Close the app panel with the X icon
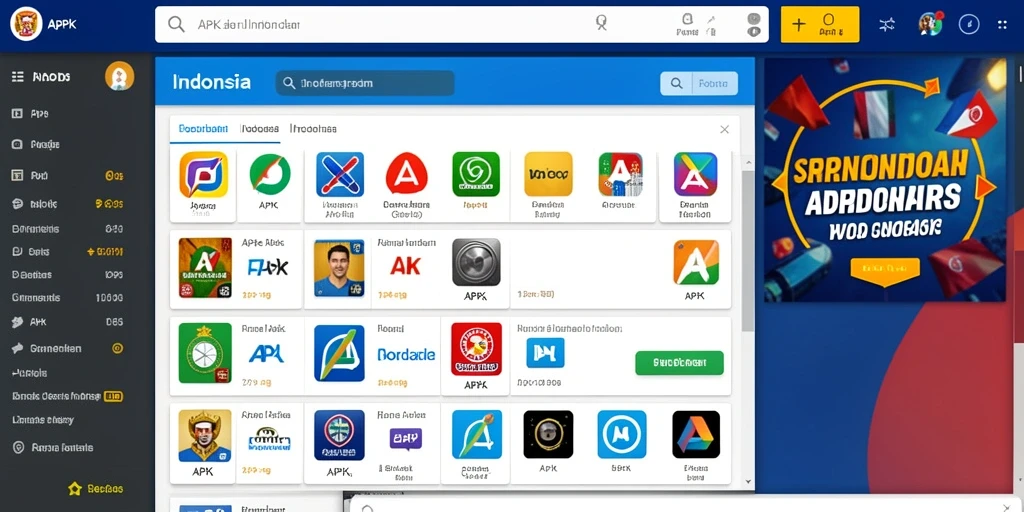 pos(724,129)
